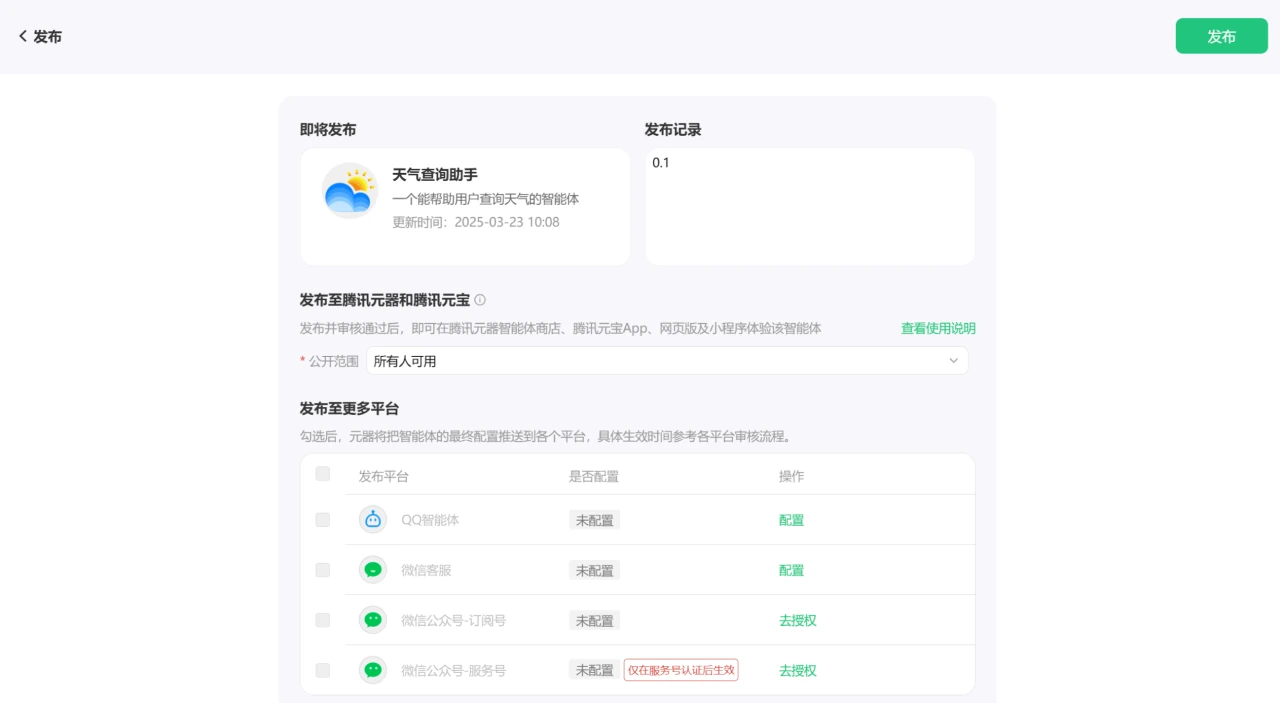Click 配置 for QQ智能体

pos(791,520)
